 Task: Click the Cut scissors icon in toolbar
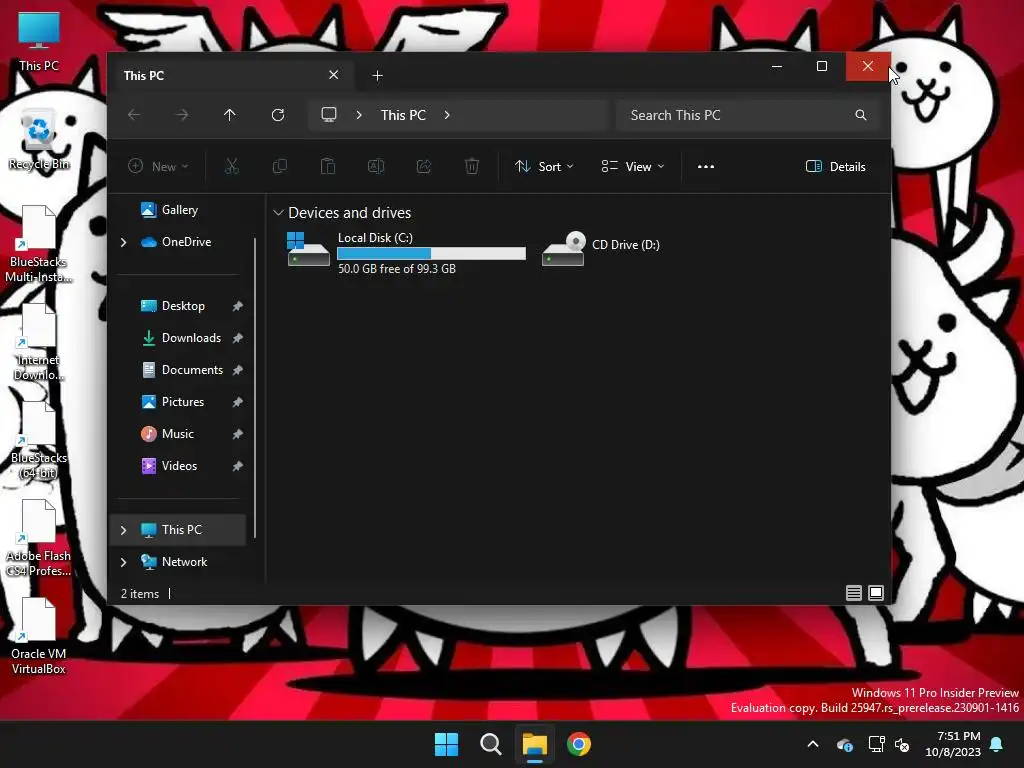point(232,167)
